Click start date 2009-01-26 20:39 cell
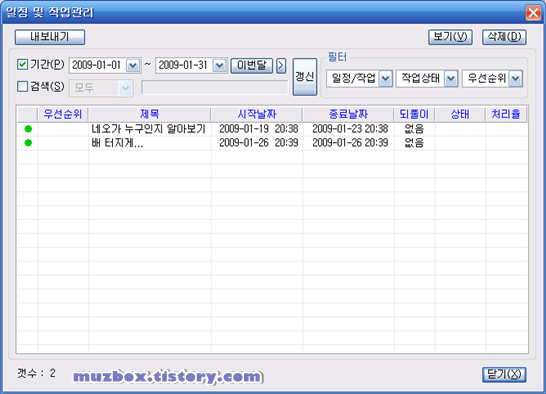546x394 pixels. click(x=258, y=143)
